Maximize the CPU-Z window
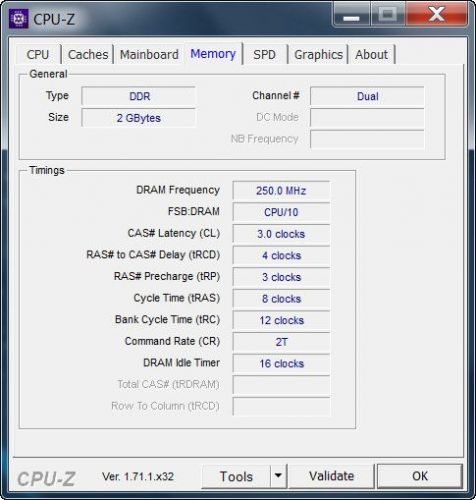Image resolution: width=476 pixels, height=500 pixels. [x=387, y=14]
